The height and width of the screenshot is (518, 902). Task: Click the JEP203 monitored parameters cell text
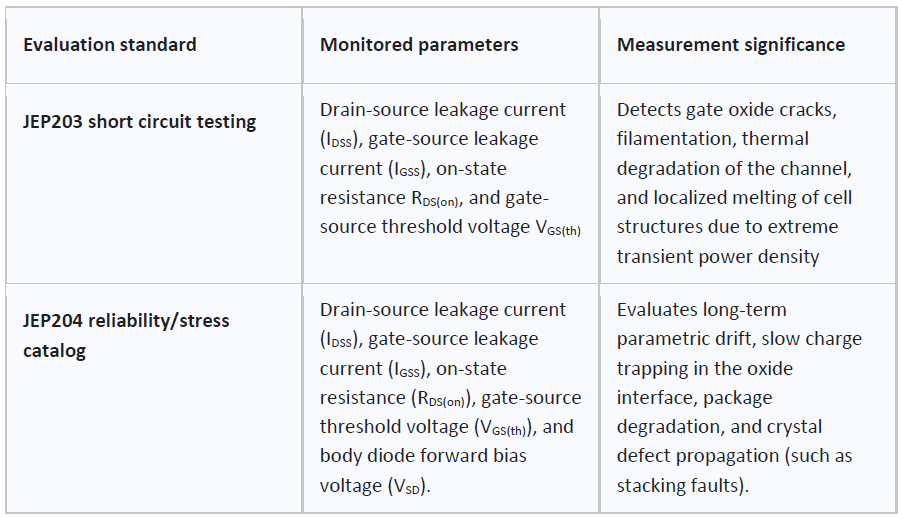[x=450, y=169]
